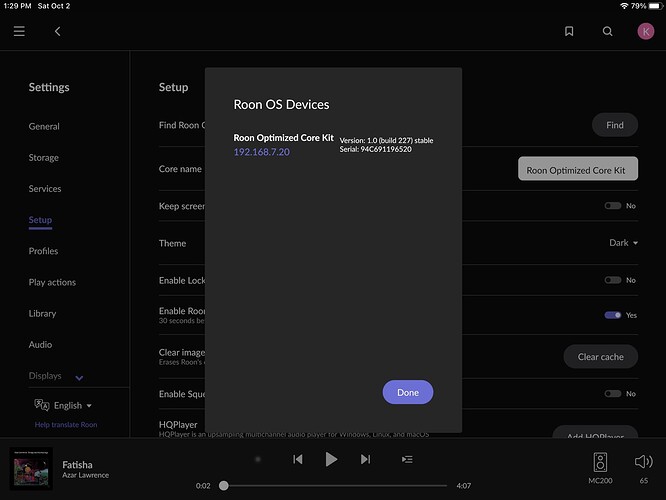
Task: Click the Find button
Action: coord(615,125)
